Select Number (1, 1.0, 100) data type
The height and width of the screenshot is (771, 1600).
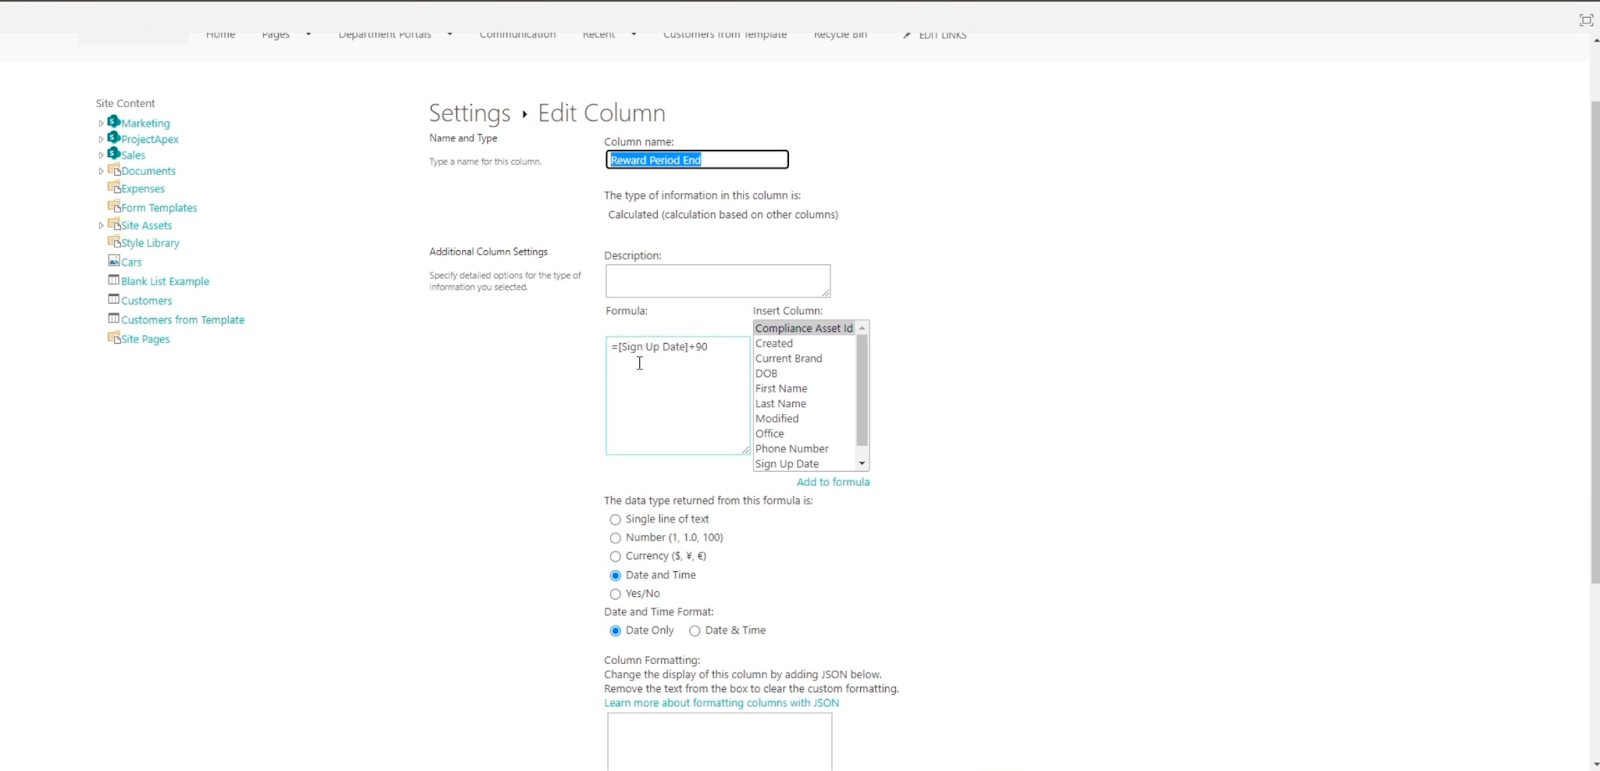615,538
